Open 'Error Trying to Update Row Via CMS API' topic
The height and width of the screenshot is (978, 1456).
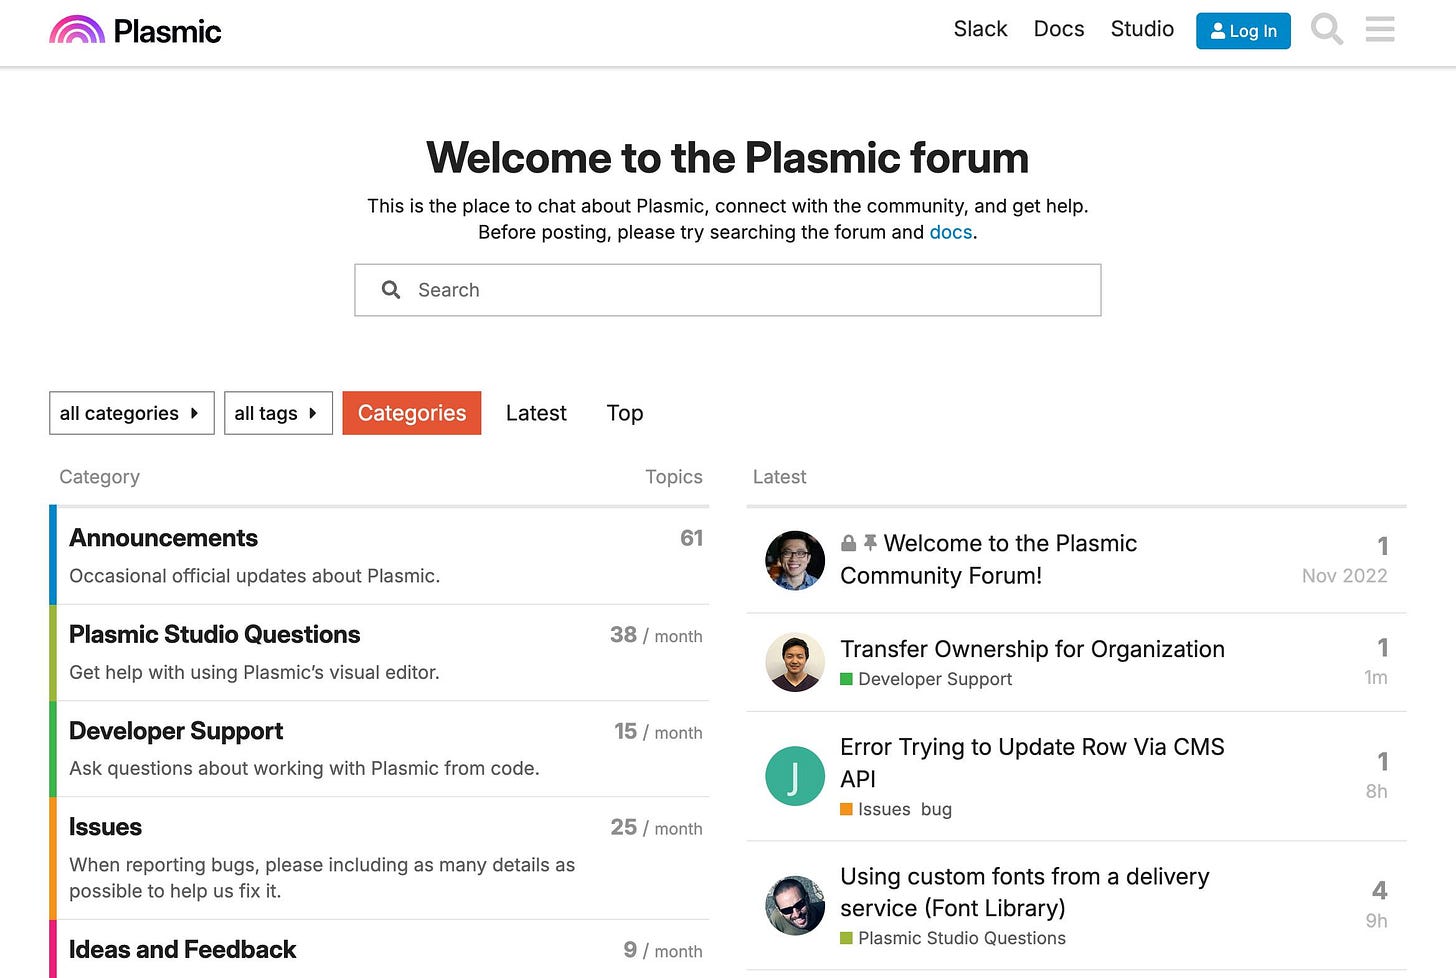[x=1032, y=762]
